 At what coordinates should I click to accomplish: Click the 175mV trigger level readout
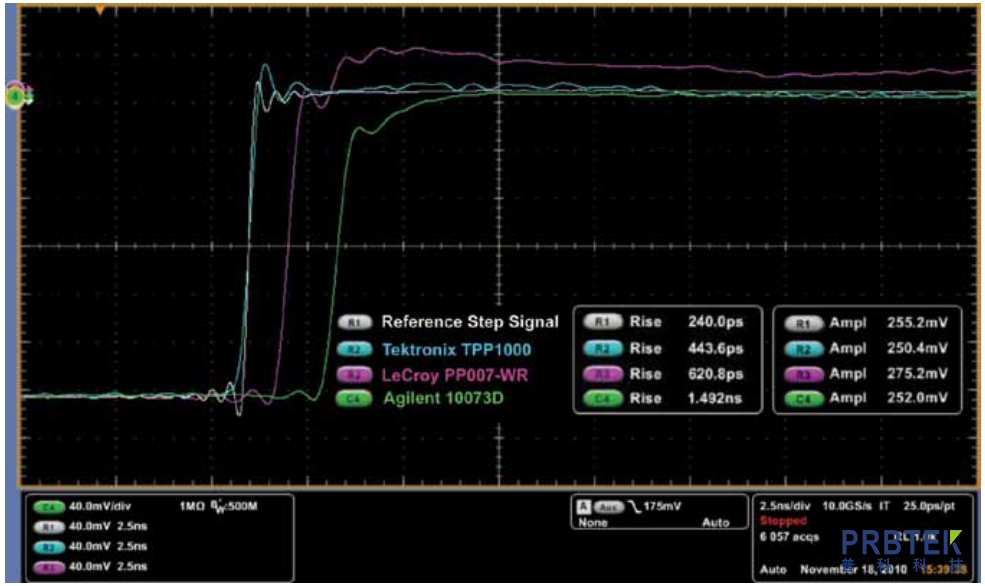point(662,506)
